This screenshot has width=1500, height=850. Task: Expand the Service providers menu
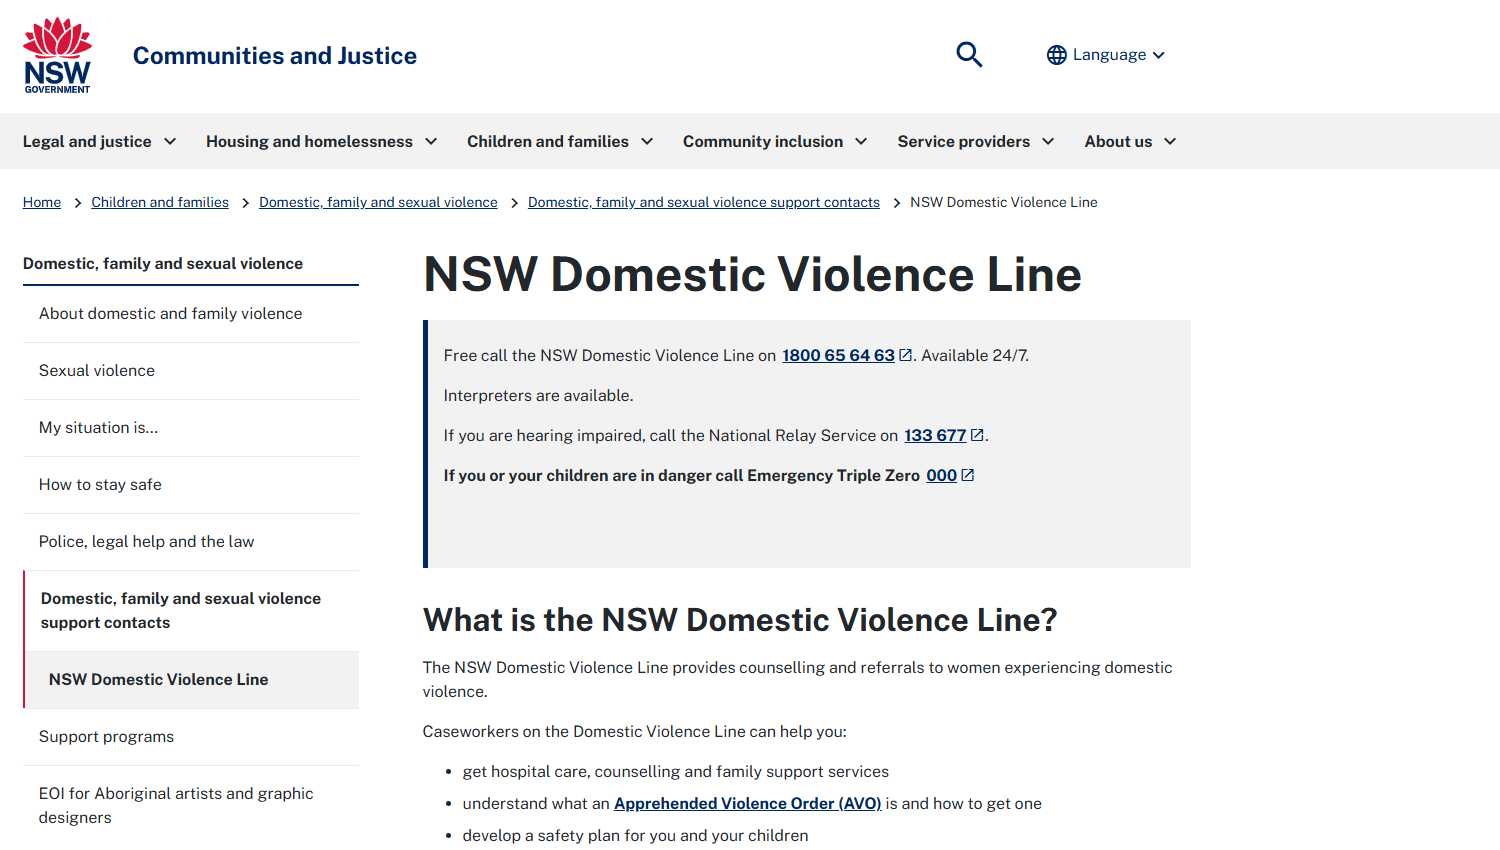(976, 141)
